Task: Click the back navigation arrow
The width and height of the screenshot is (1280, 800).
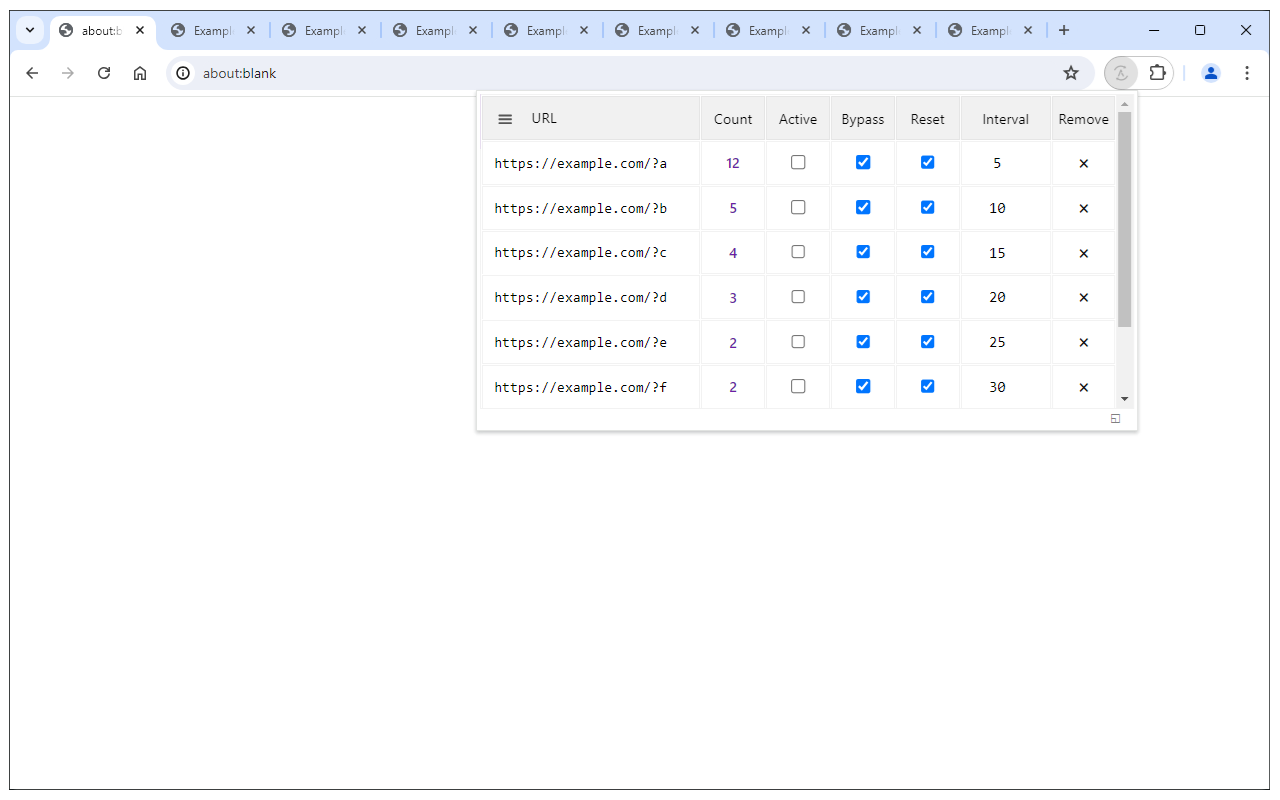Action: pyautogui.click(x=32, y=73)
